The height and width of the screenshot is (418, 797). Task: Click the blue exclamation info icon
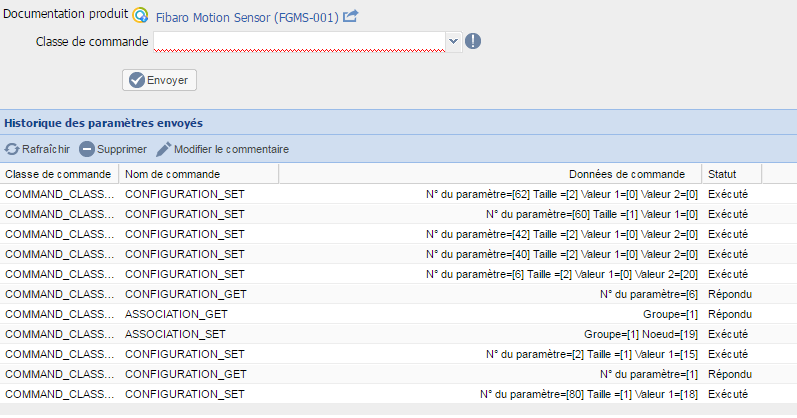473,41
